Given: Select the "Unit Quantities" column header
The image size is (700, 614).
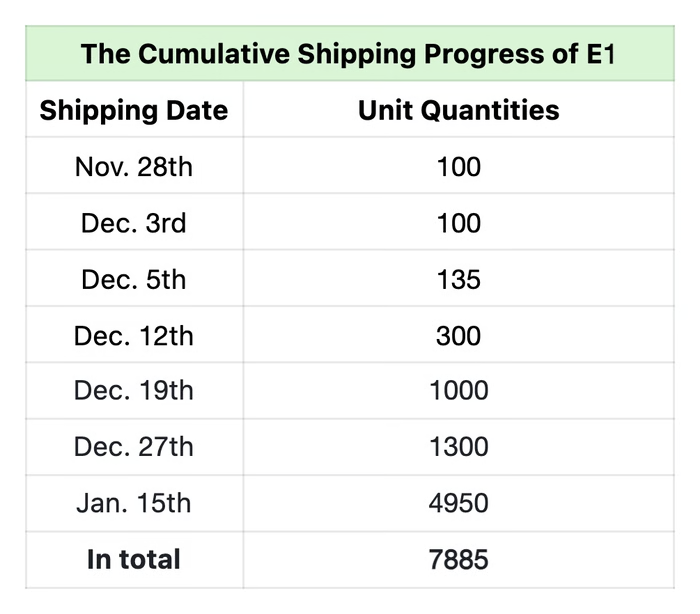Looking at the screenshot, I should click(459, 110).
